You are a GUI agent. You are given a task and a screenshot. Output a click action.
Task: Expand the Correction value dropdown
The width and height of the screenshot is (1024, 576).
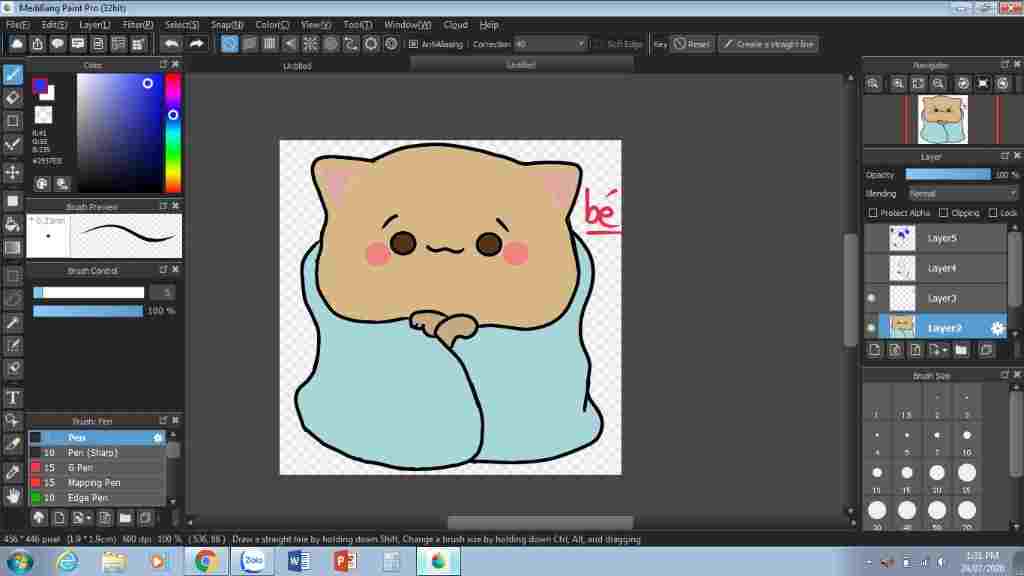(x=581, y=44)
